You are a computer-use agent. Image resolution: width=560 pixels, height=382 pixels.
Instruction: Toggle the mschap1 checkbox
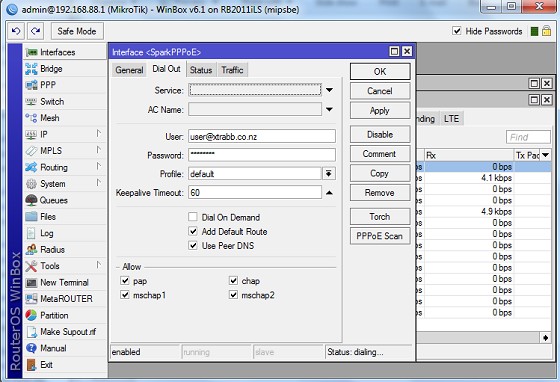pyautogui.click(x=125, y=295)
